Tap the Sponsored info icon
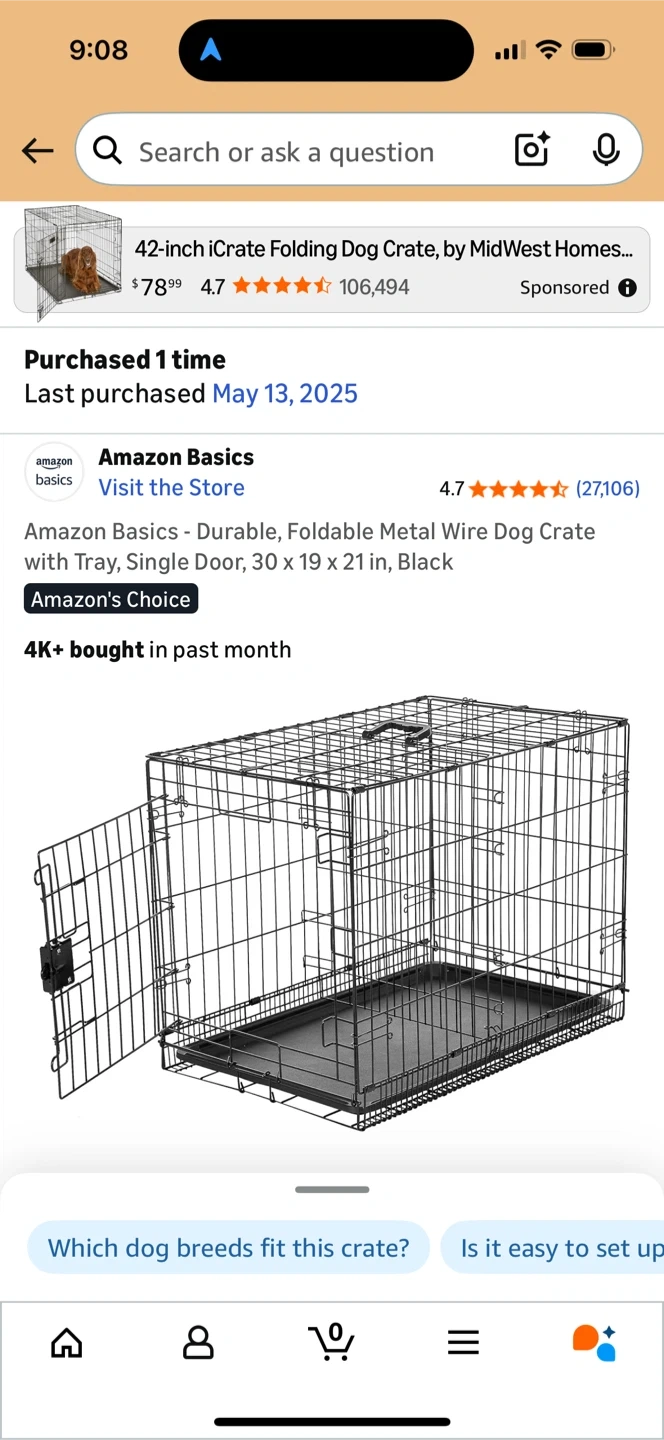The height and width of the screenshot is (1440, 664). pyautogui.click(x=627, y=288)
